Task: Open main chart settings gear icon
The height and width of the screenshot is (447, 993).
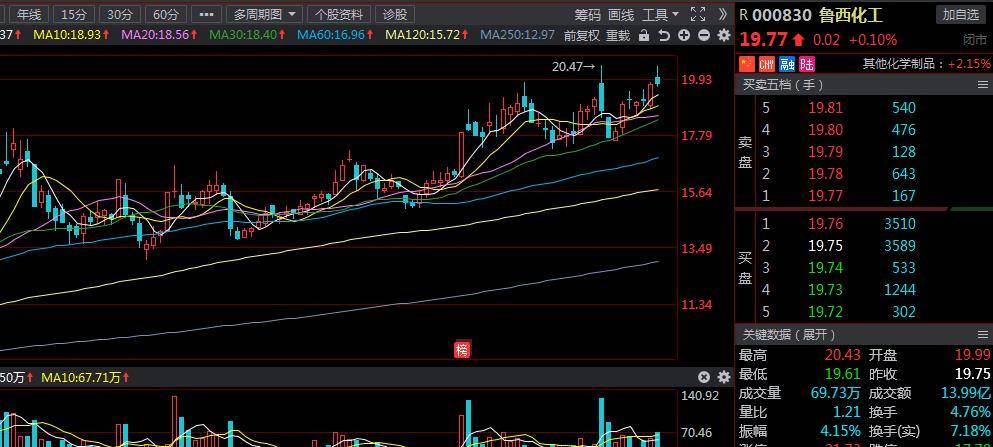Action: coord(723,36)
